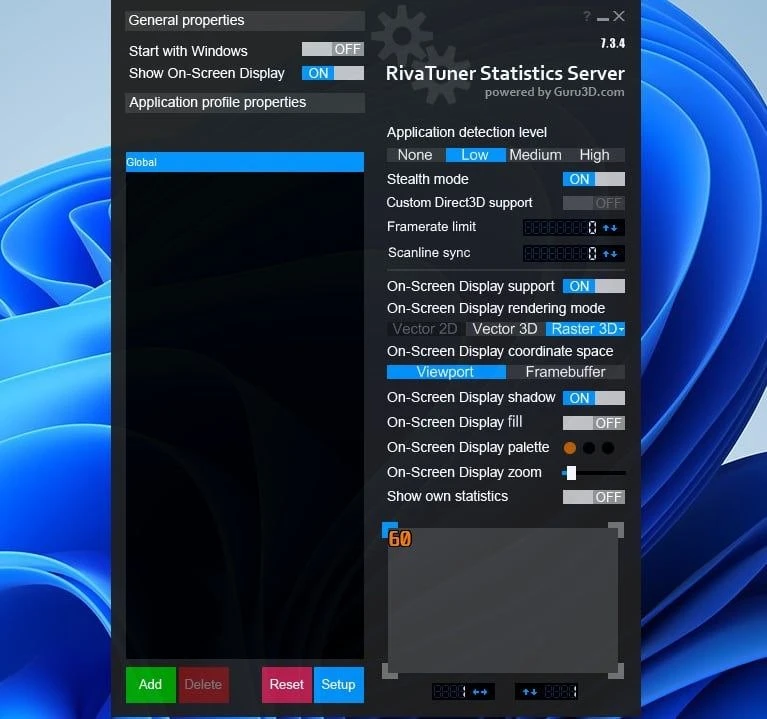Open Setup button

[x=338, y=685]
